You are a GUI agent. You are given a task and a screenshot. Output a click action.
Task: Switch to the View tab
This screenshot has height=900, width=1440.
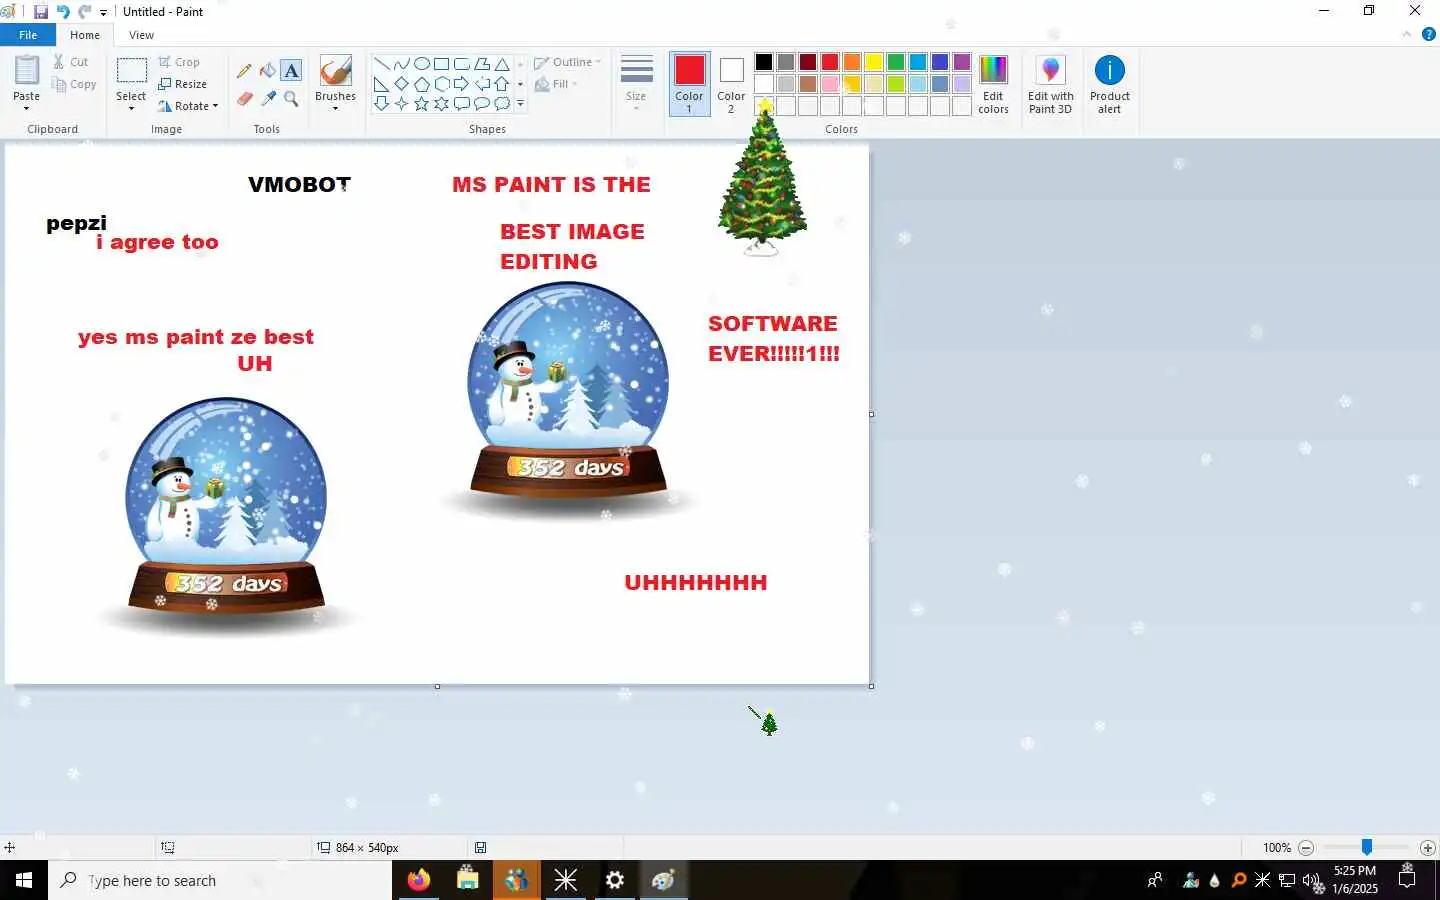point(142,35)
